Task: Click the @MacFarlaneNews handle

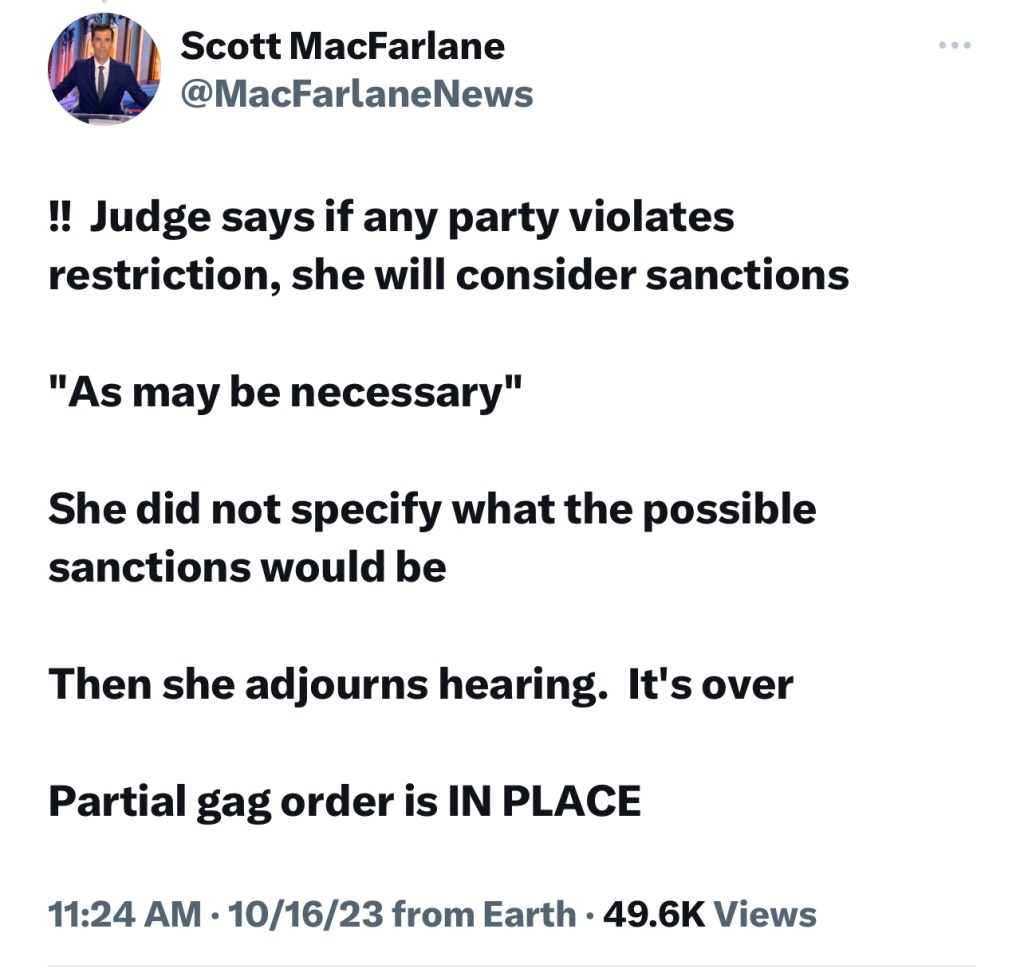Action: 356,94
